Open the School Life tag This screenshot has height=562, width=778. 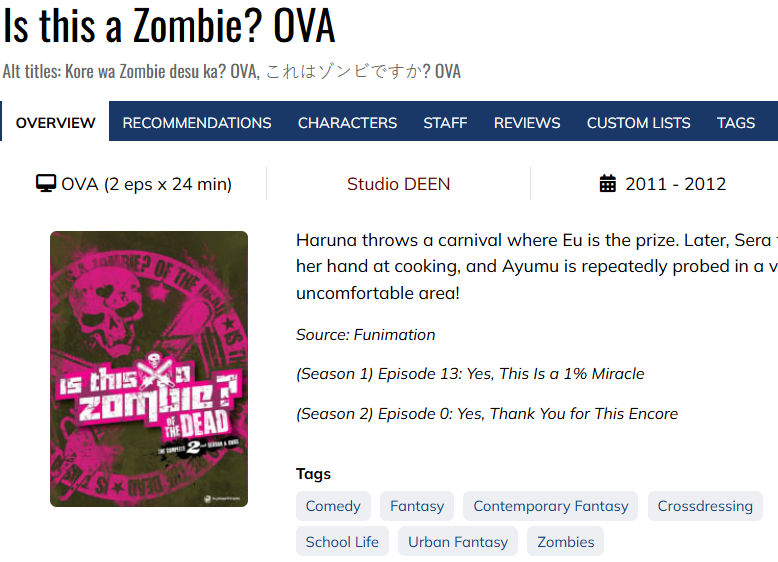342,542
